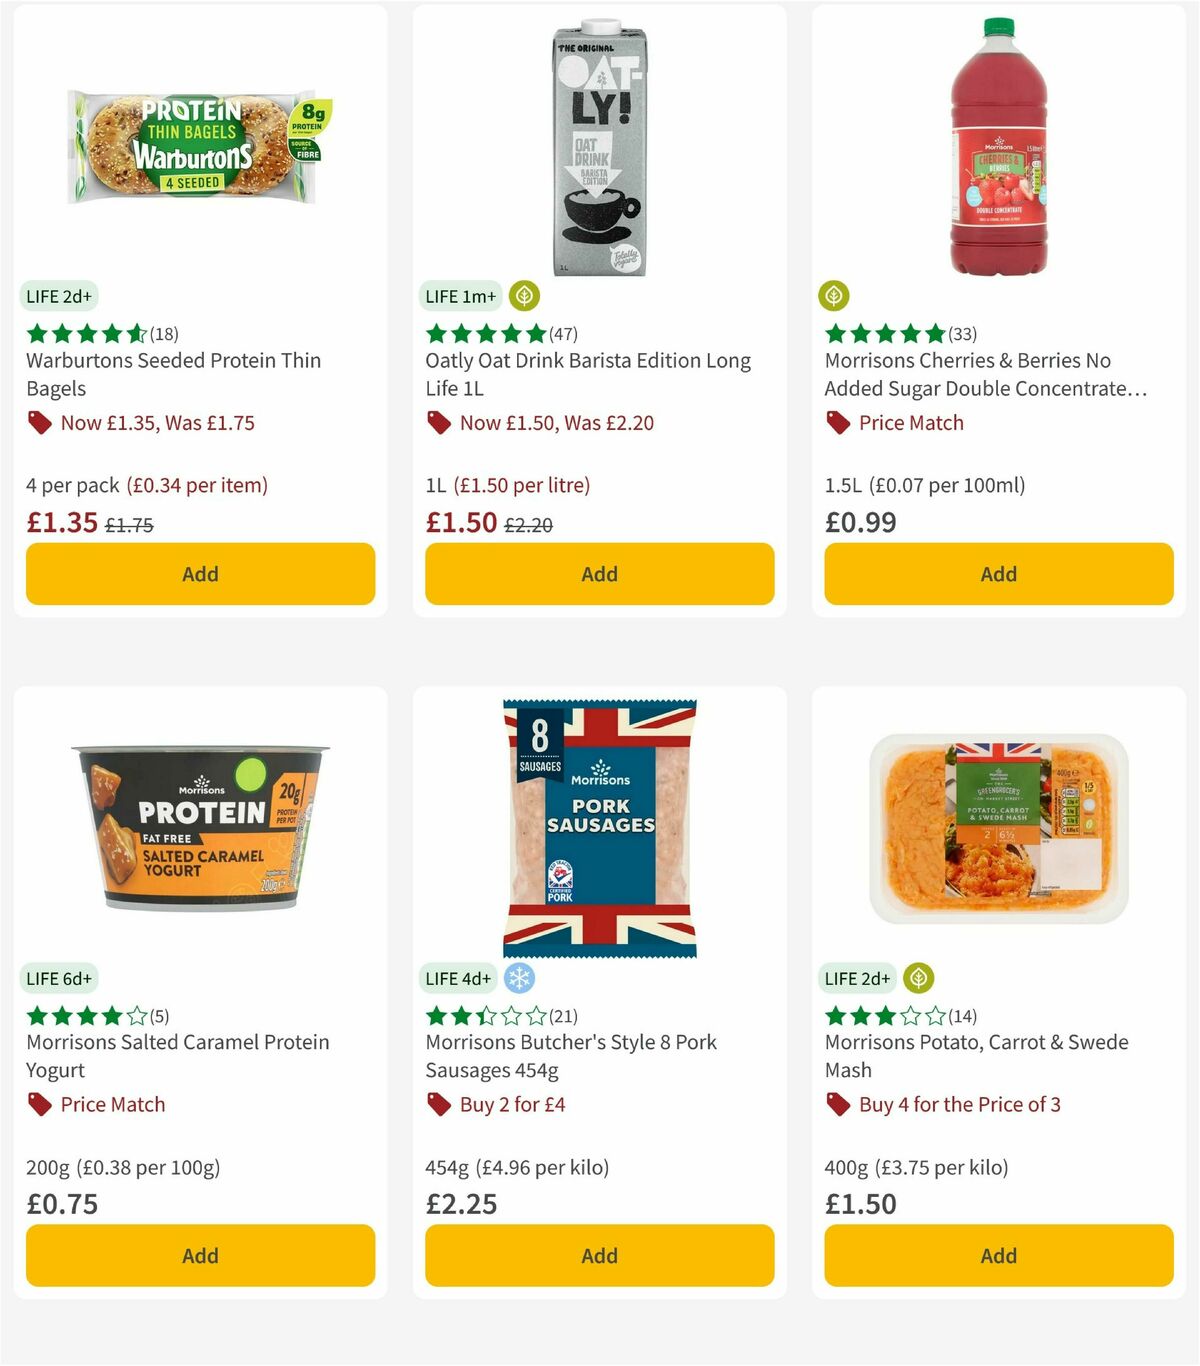Click the LIFE 4d+ badge on Pork Sausages
The image size is (1200, 1366).
pyautogui.click(x=458, y=978)
